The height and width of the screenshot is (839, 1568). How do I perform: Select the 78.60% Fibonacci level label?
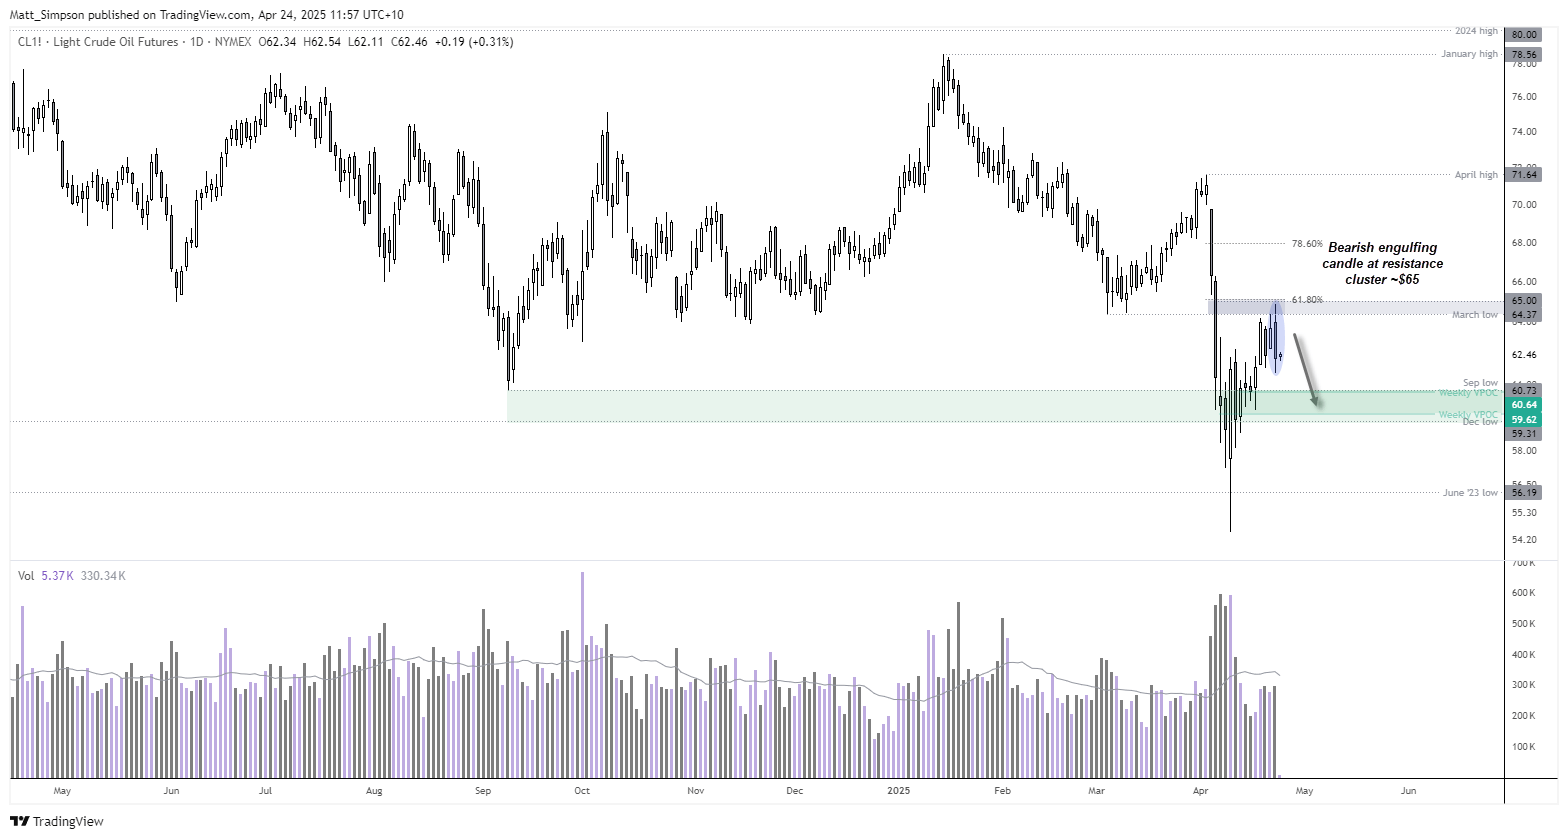(1307, 243)
